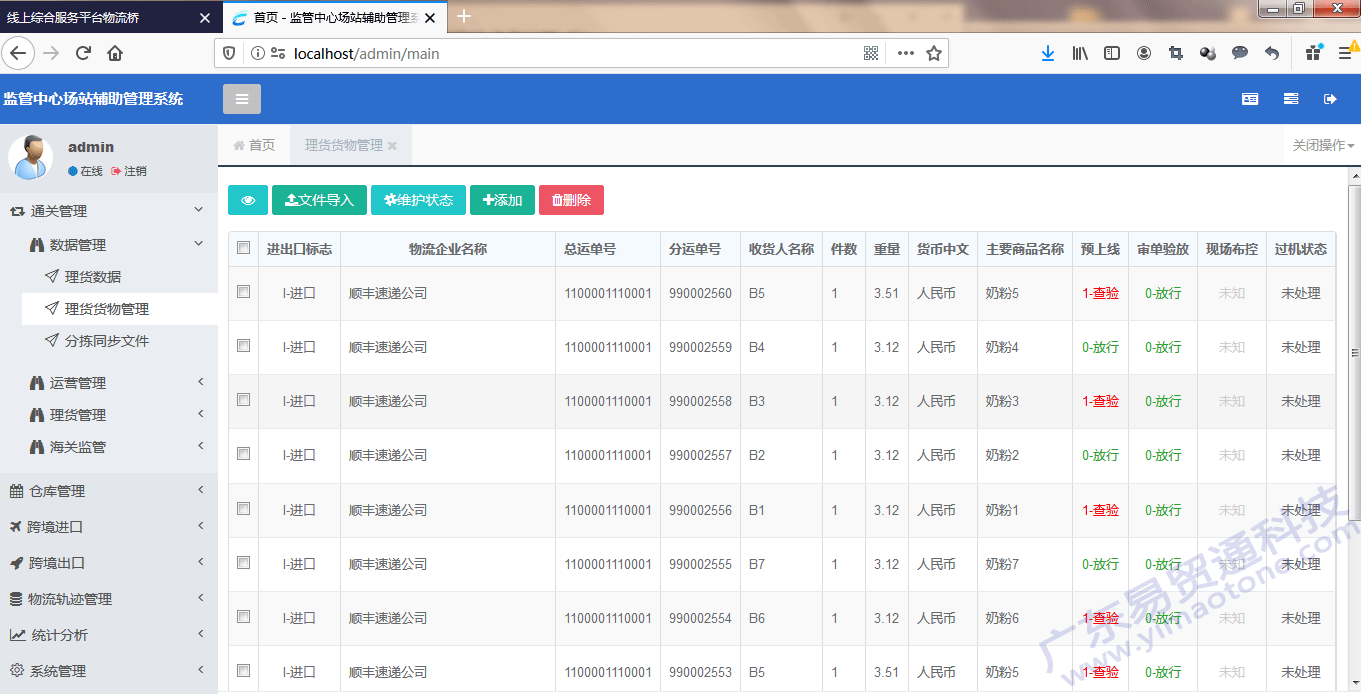Click the browser forward arrow
The width and height of the screenshot is (1361, 694).
(x=51, y=53)
